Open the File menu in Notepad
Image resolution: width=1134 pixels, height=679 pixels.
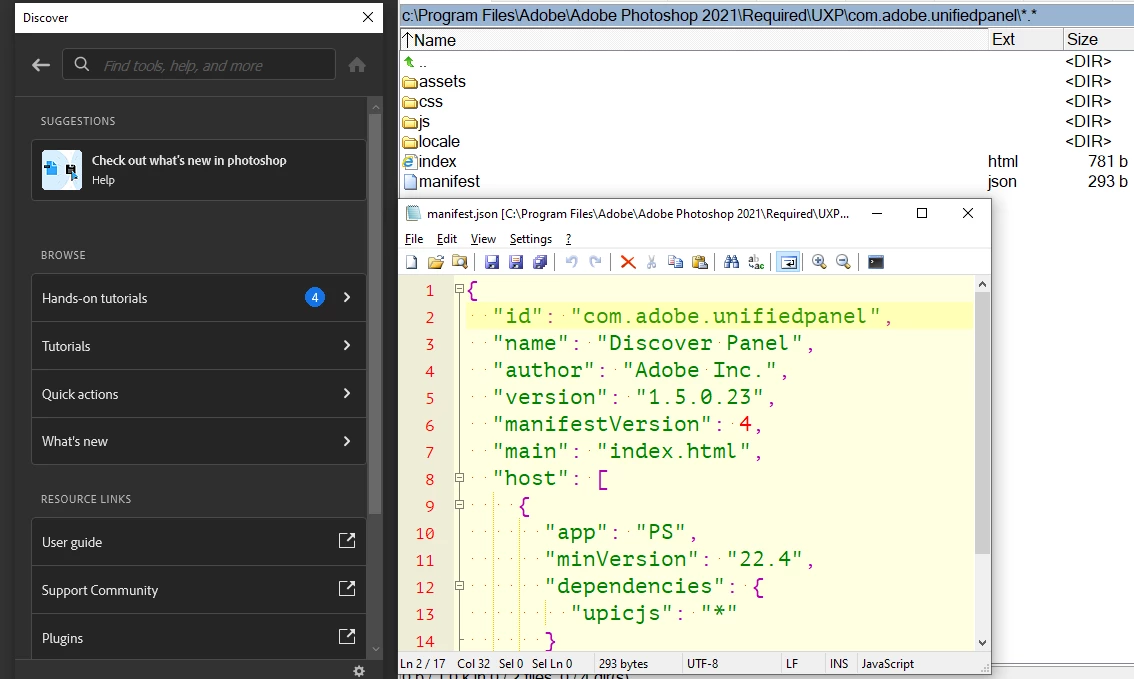(x=414, y=239)
